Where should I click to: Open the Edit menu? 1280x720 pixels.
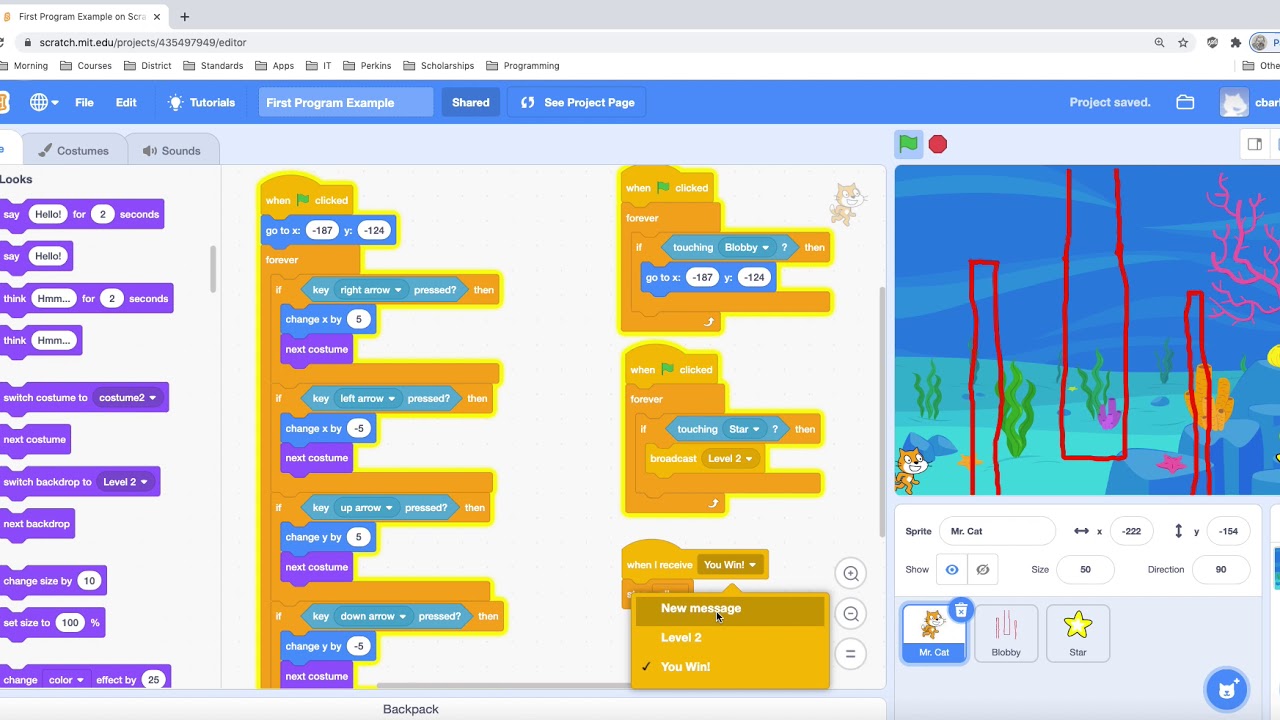pos(126,102)
